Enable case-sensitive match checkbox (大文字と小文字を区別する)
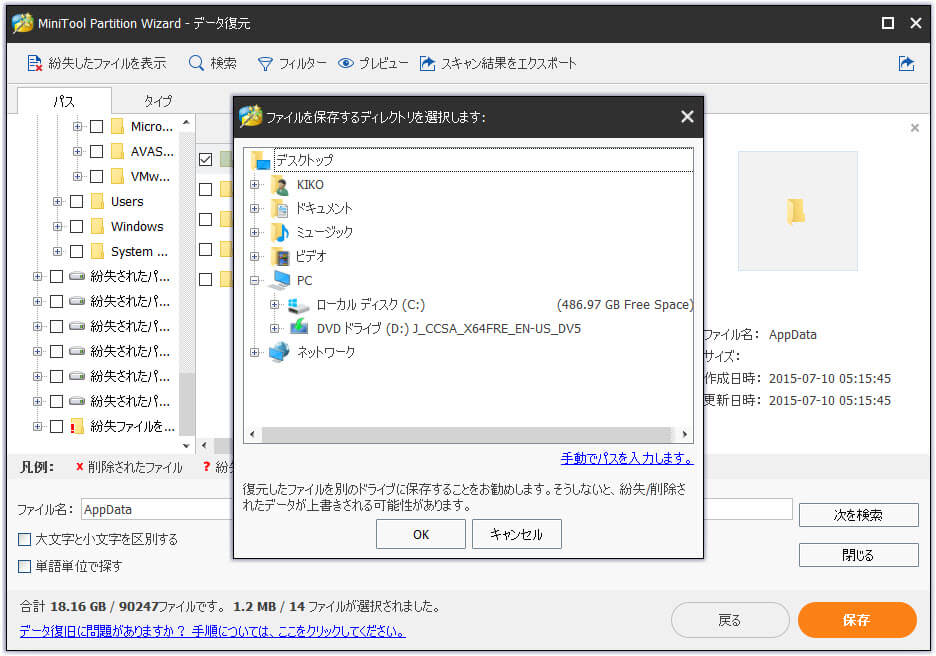936x656 pixels. tap(24, 540)
